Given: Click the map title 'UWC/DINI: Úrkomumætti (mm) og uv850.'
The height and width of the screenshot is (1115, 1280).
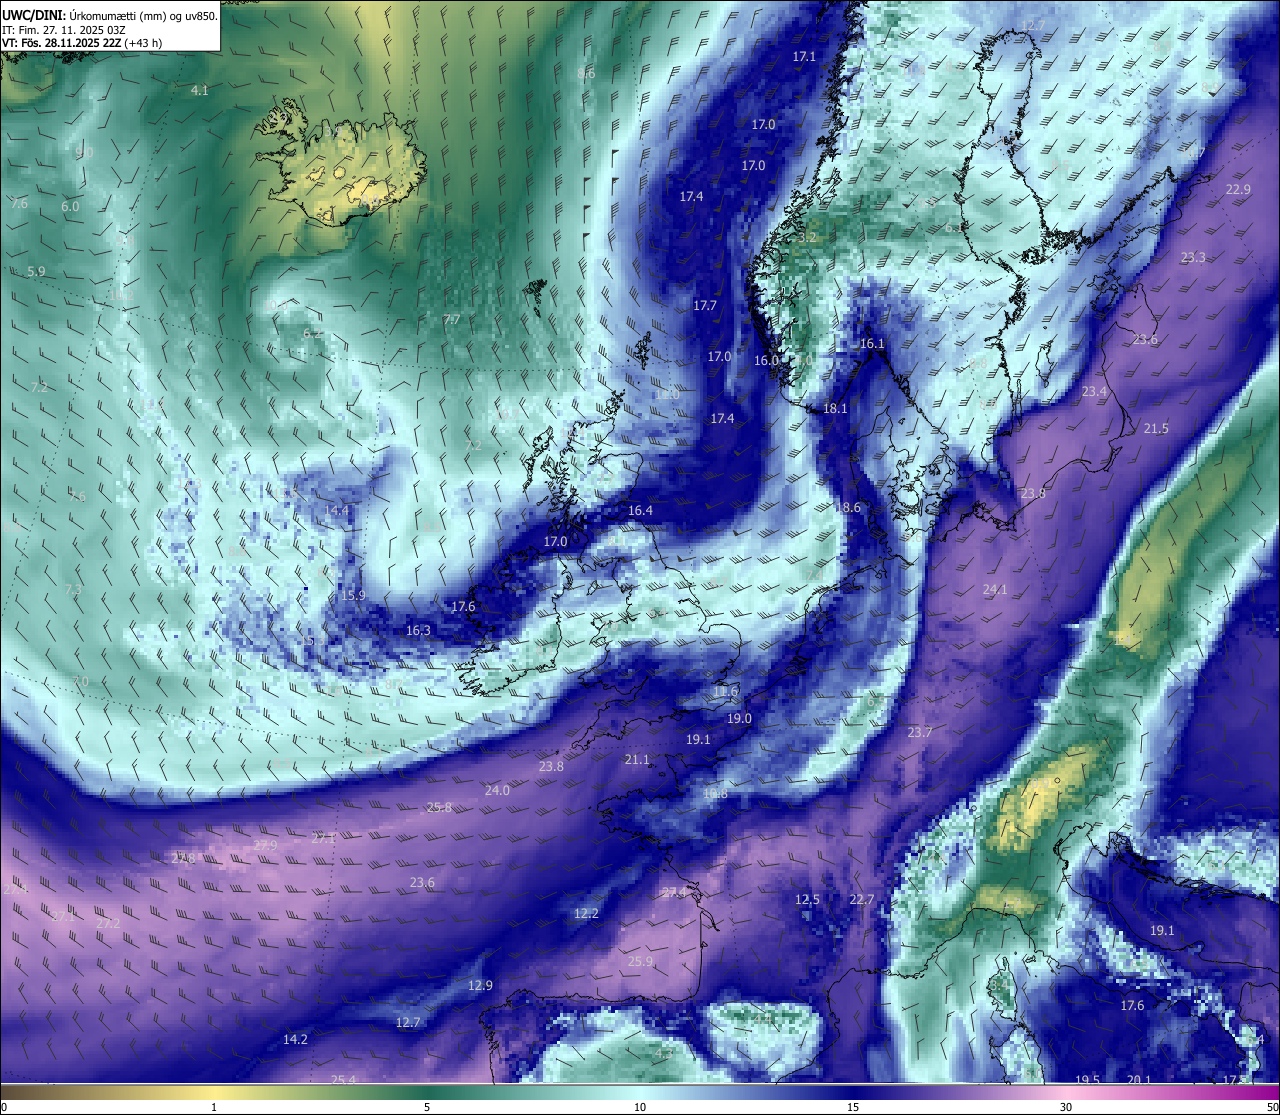Looking at the screenshot, I should 109,14.
